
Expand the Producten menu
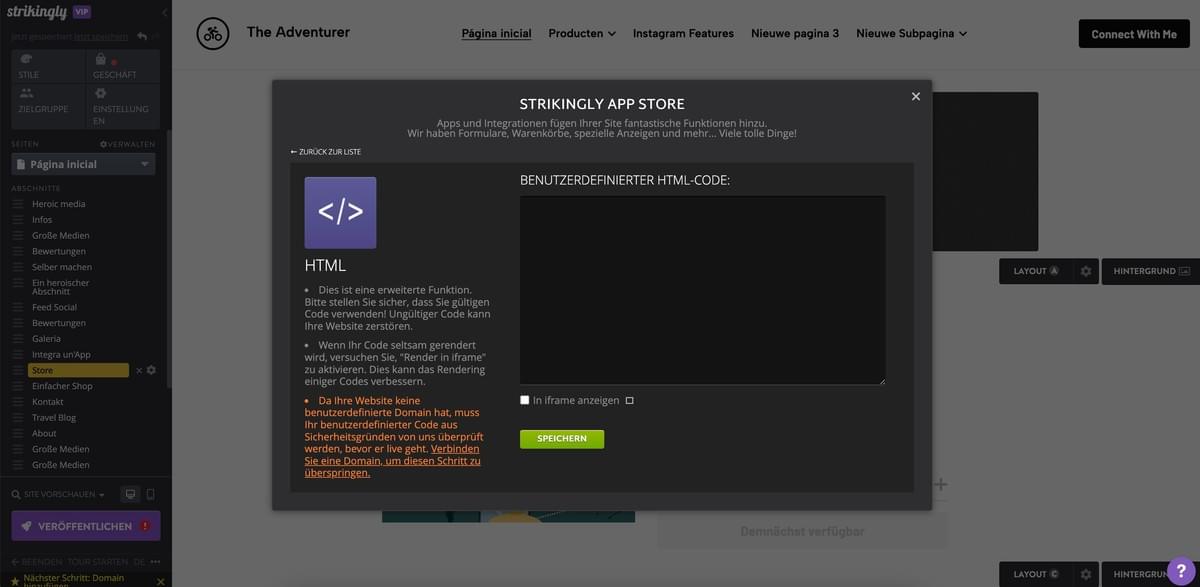[x=581, y=33]
